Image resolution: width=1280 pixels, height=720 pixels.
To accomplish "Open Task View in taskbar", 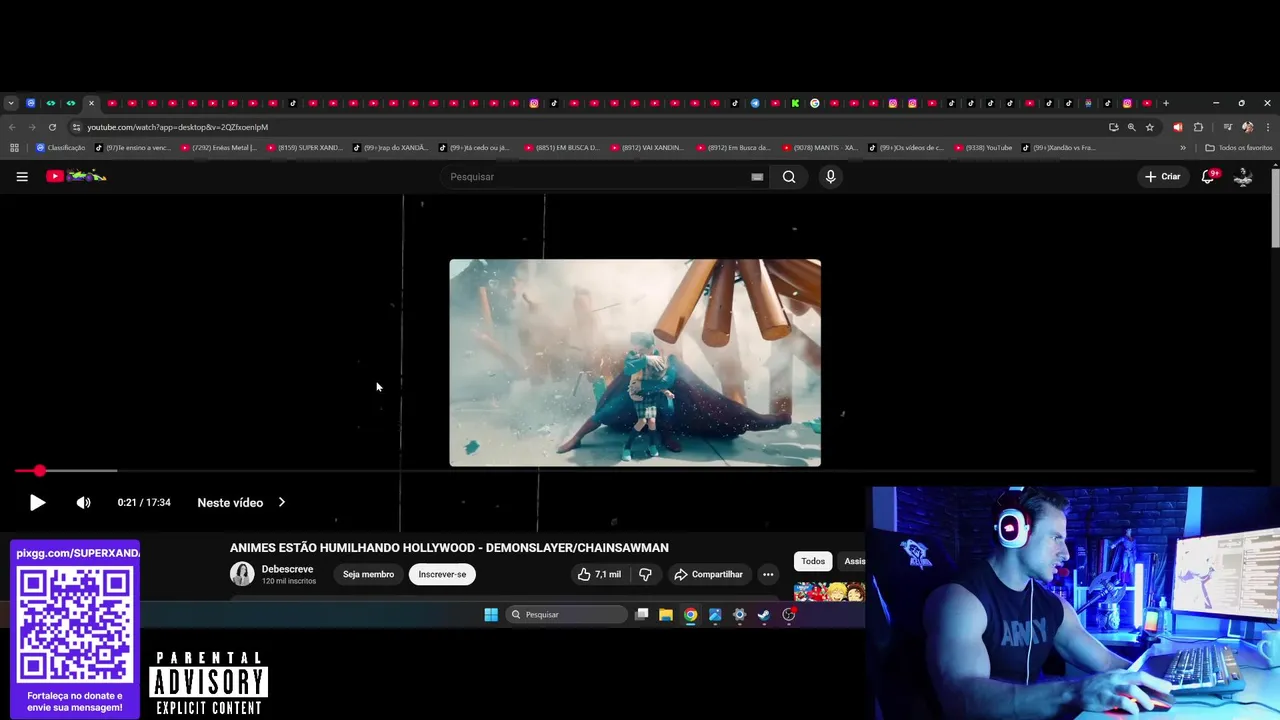I will (x=642, y=615).
